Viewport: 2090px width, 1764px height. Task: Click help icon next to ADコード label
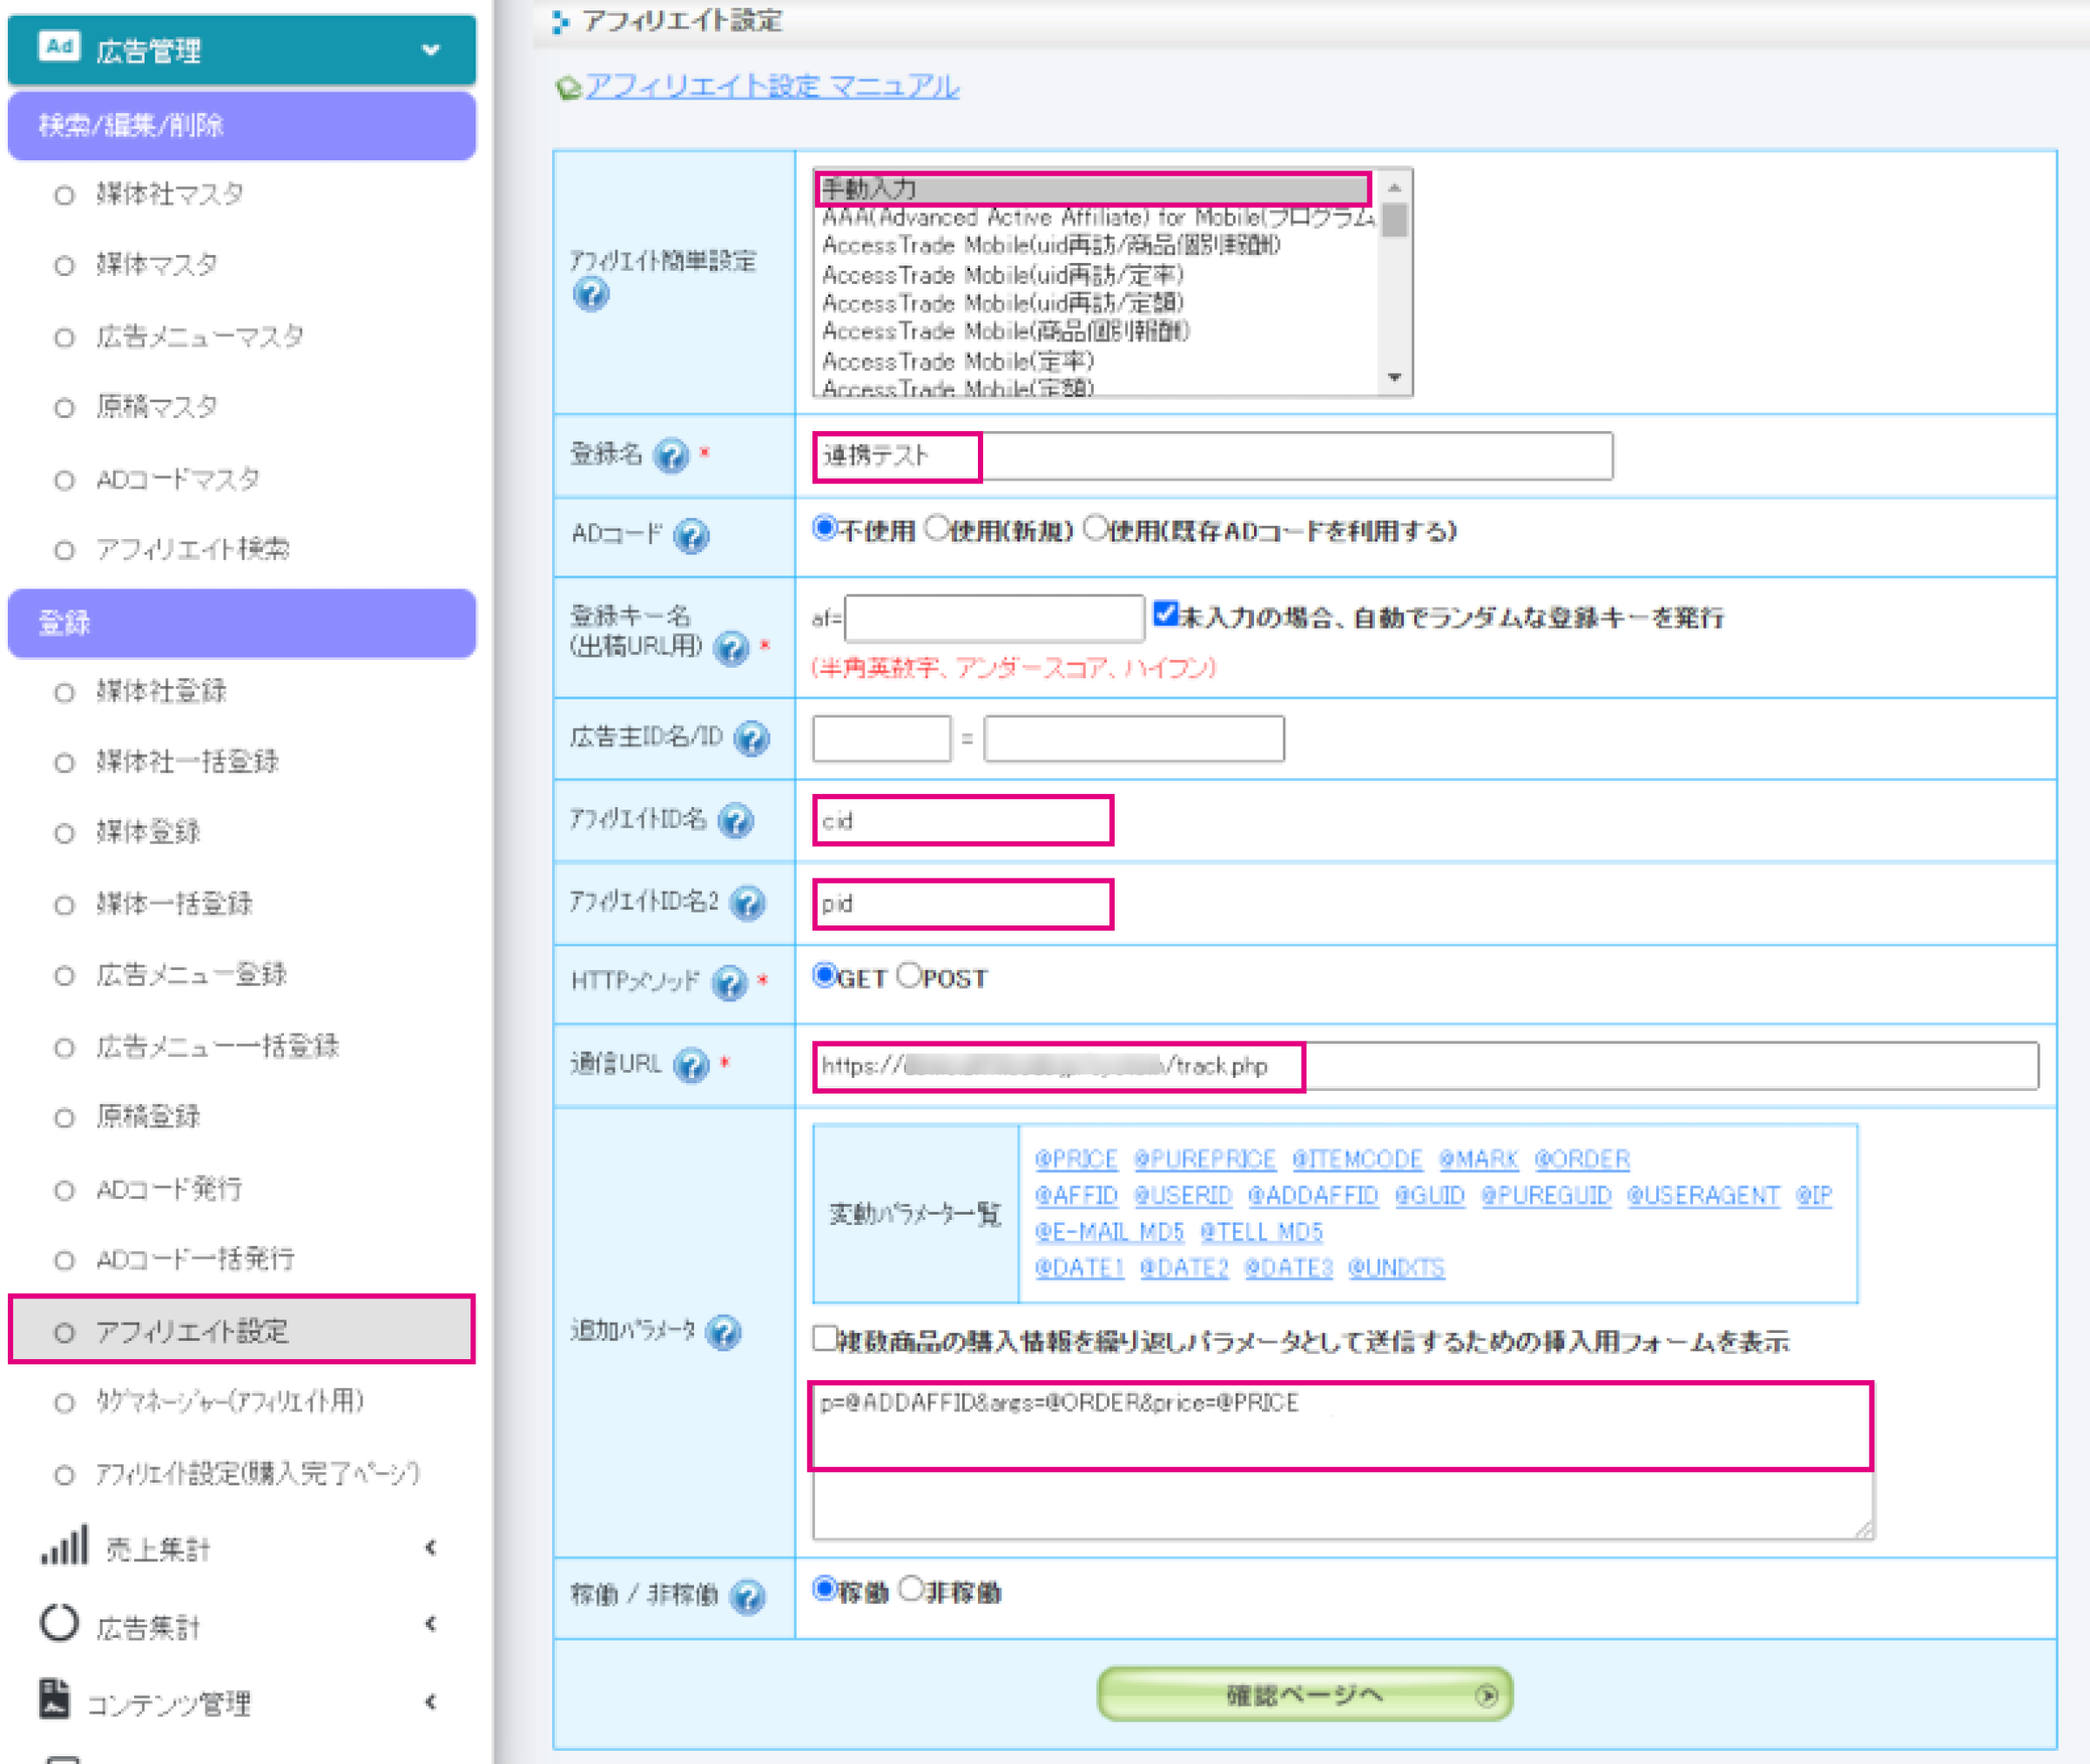pos(691,537)
